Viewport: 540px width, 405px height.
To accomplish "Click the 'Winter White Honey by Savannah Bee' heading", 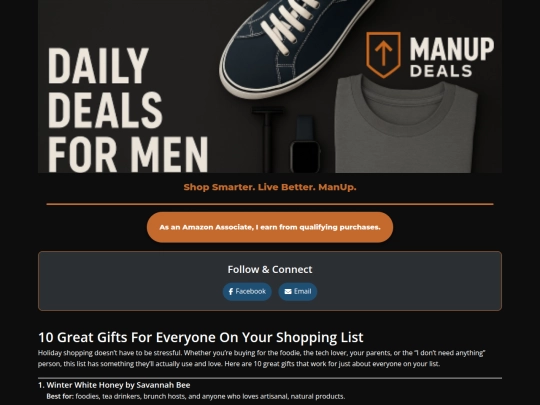I will coord(114,385).
